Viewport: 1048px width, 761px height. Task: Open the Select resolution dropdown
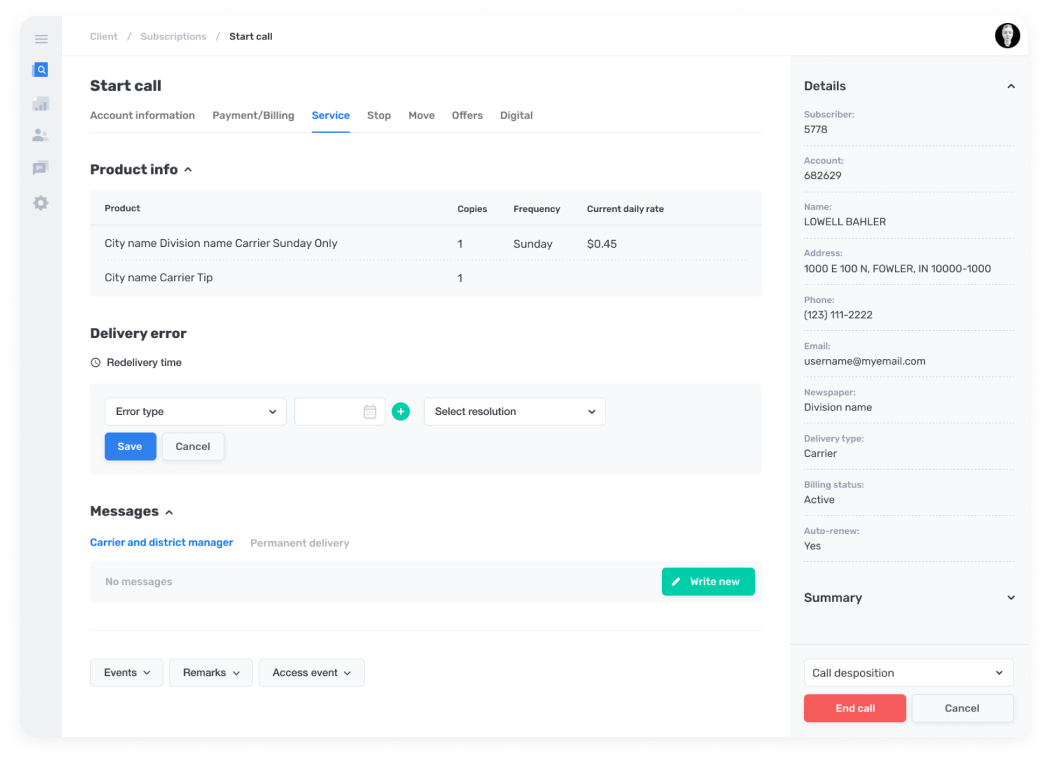[x=514, y=411]
